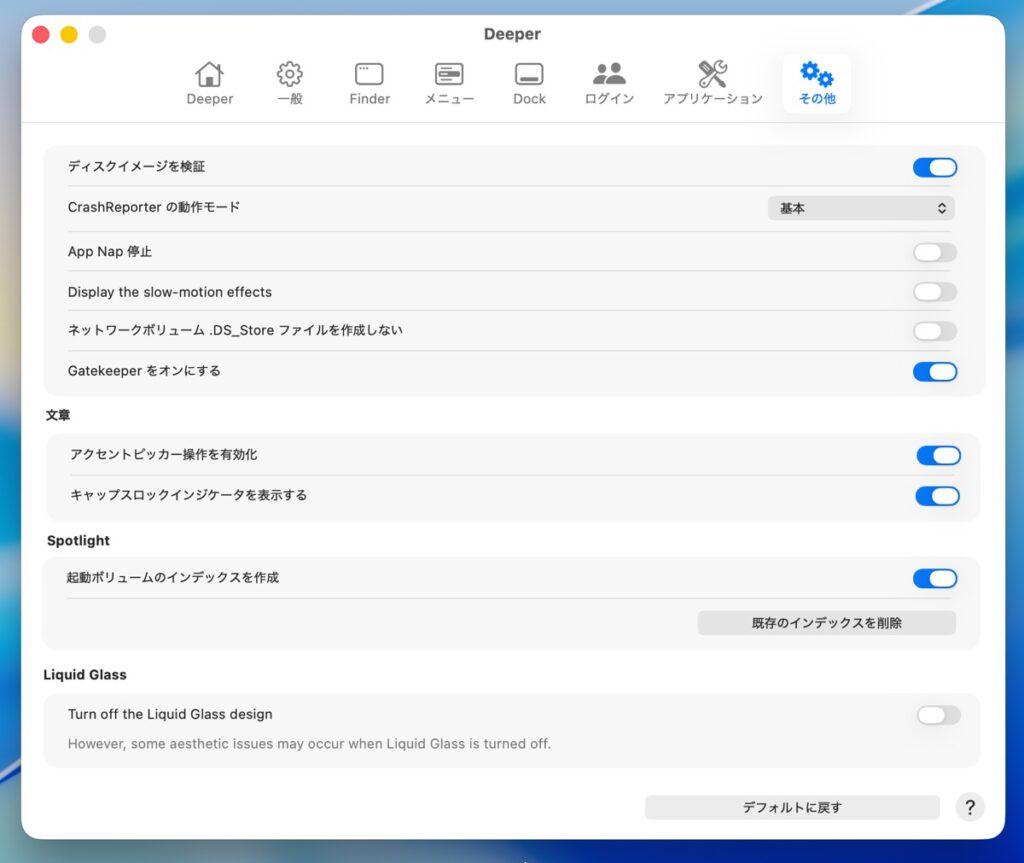Toggle Gatekeeper をオンにする switch off
1024x863 pixels.
934,371
